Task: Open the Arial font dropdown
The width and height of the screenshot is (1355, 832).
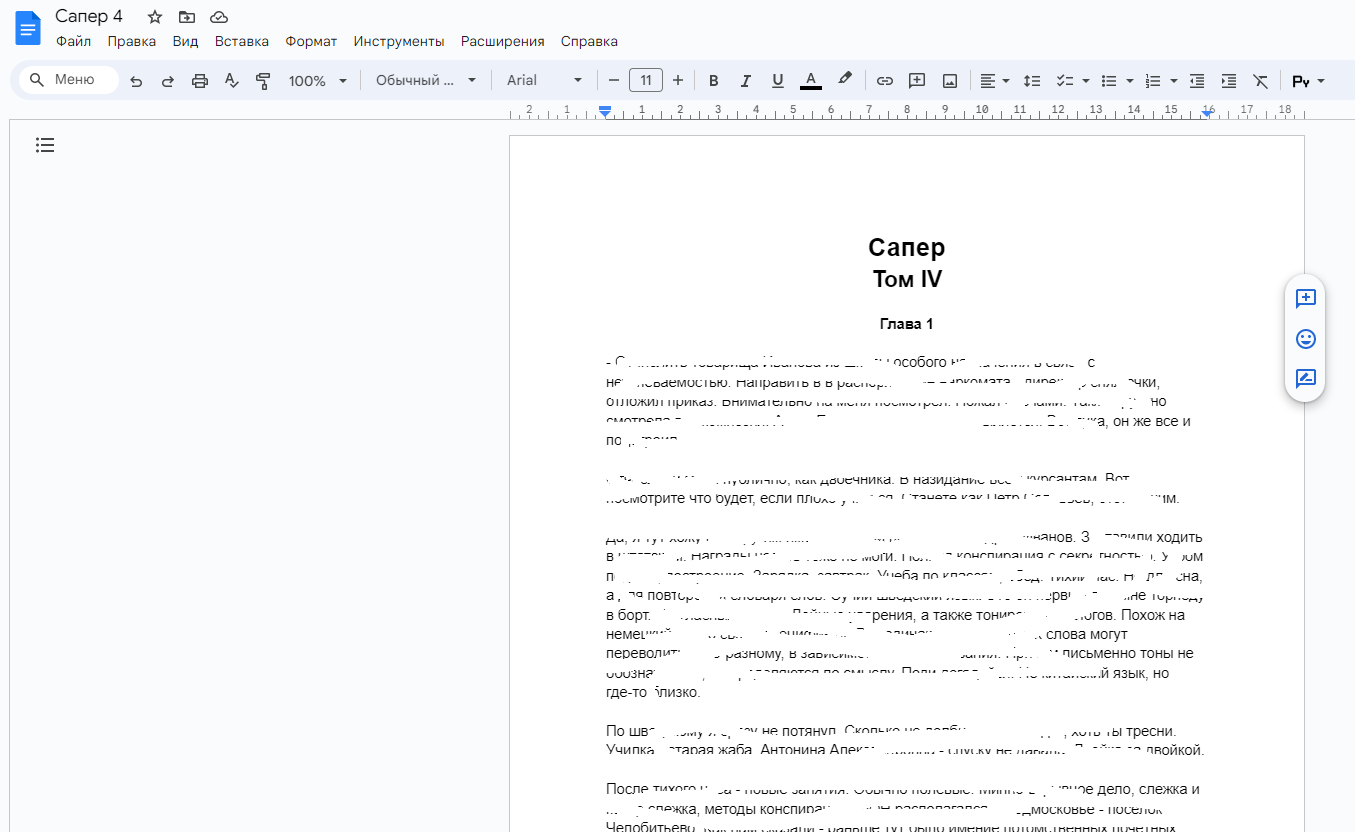Action: tap(544, 81)
